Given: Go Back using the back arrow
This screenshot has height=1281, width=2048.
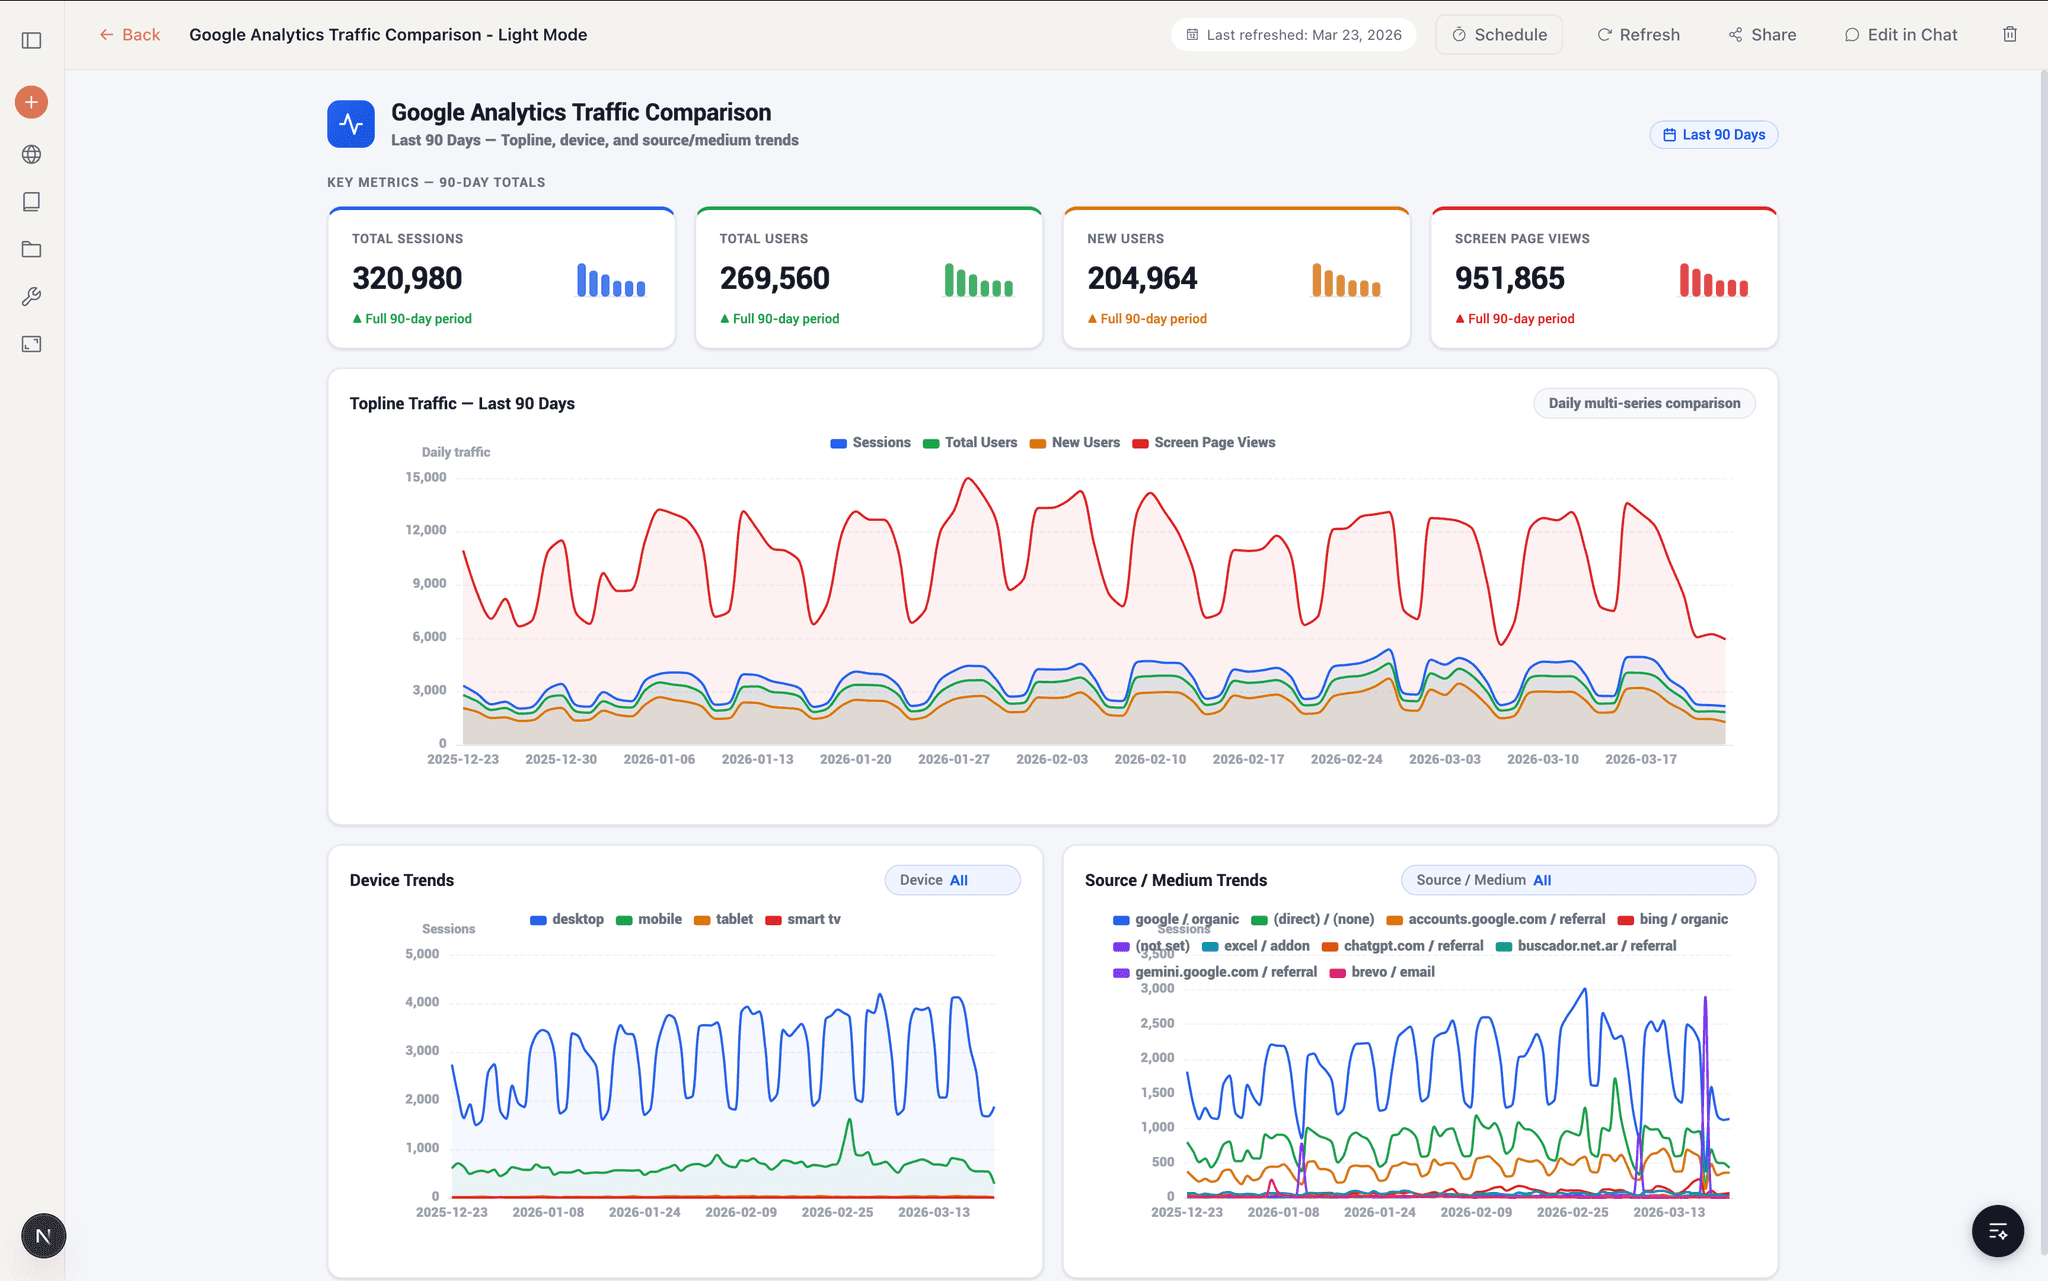Looking at the screenshot, I should coord(129,34).
